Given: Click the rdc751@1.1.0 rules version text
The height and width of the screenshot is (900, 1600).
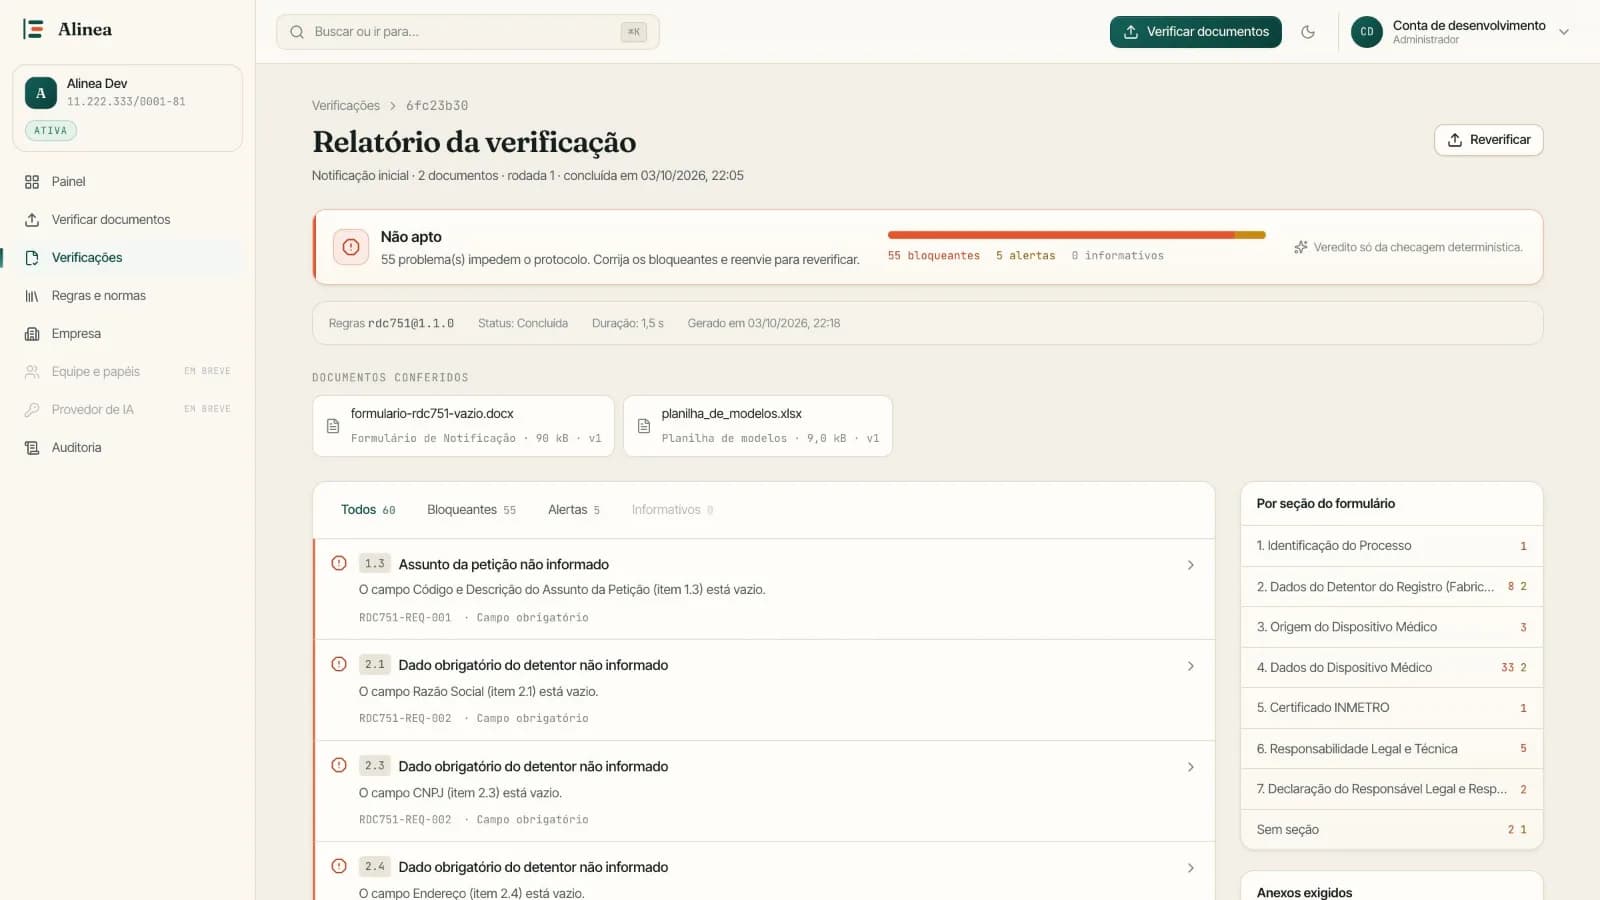Looking at the screenshot, I should [x=411, y=324].
